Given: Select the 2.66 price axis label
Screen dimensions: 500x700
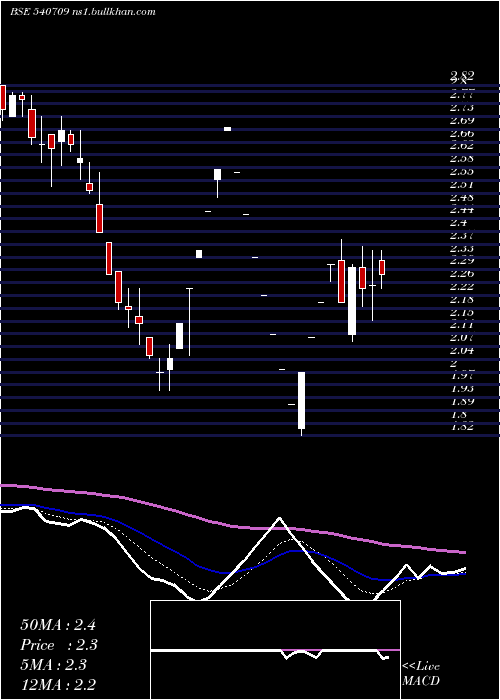Looking at the screenshot, I should [x=462, y=133].
